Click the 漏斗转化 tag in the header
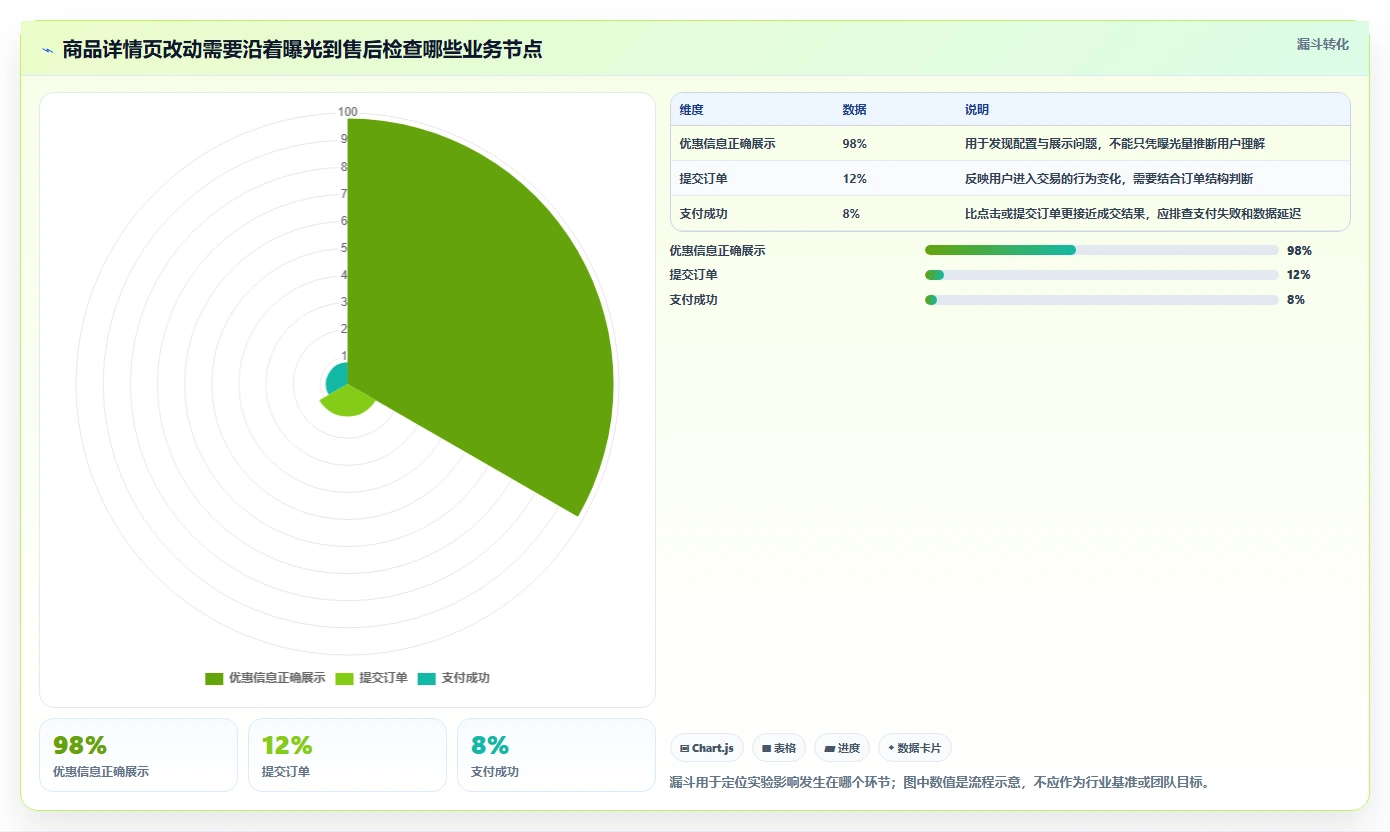This screenshot has width=1390, height=832. (x=1323, y=44)
